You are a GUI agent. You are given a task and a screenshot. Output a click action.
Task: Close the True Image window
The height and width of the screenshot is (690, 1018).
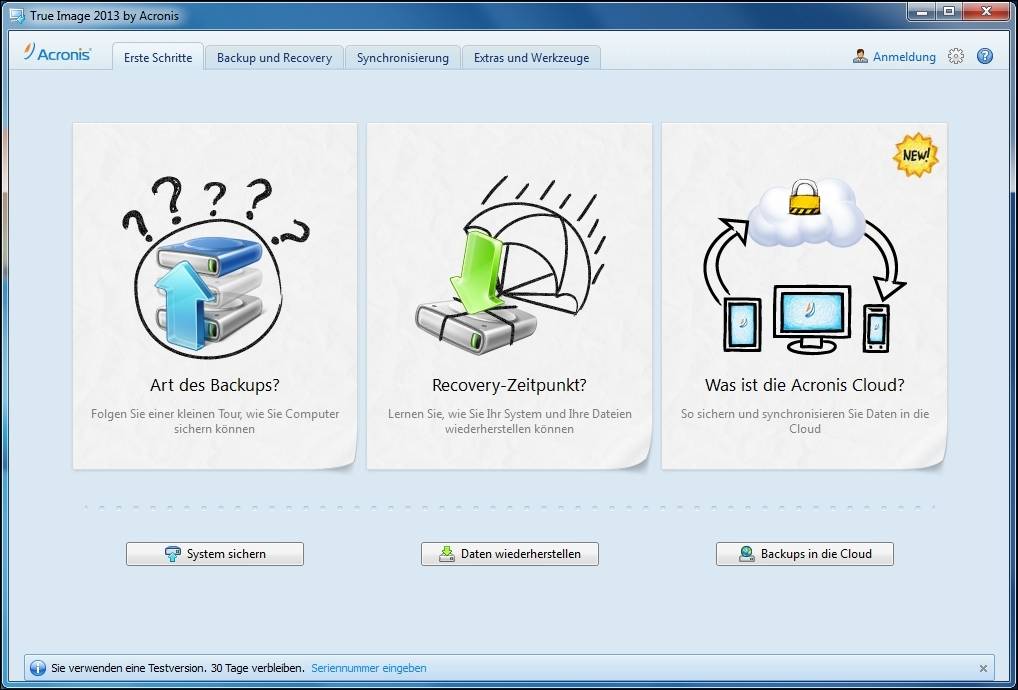986,11
